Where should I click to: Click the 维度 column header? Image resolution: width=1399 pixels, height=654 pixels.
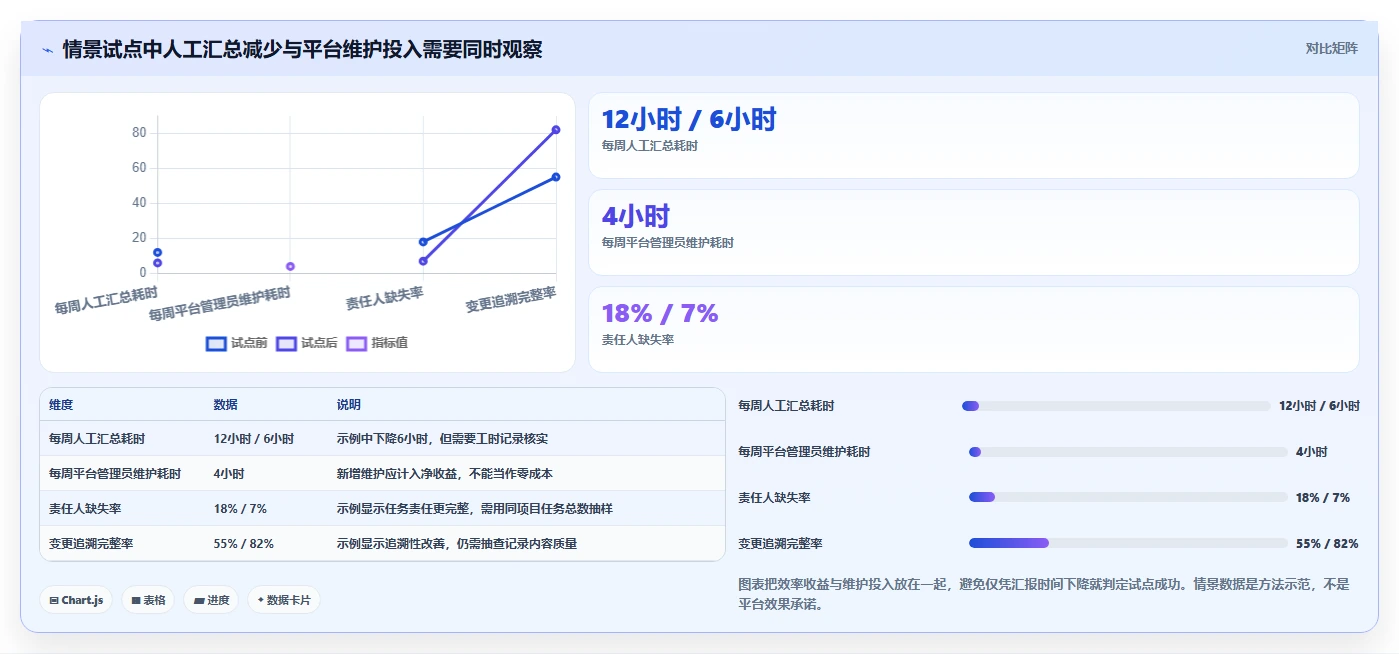point(61,405)
